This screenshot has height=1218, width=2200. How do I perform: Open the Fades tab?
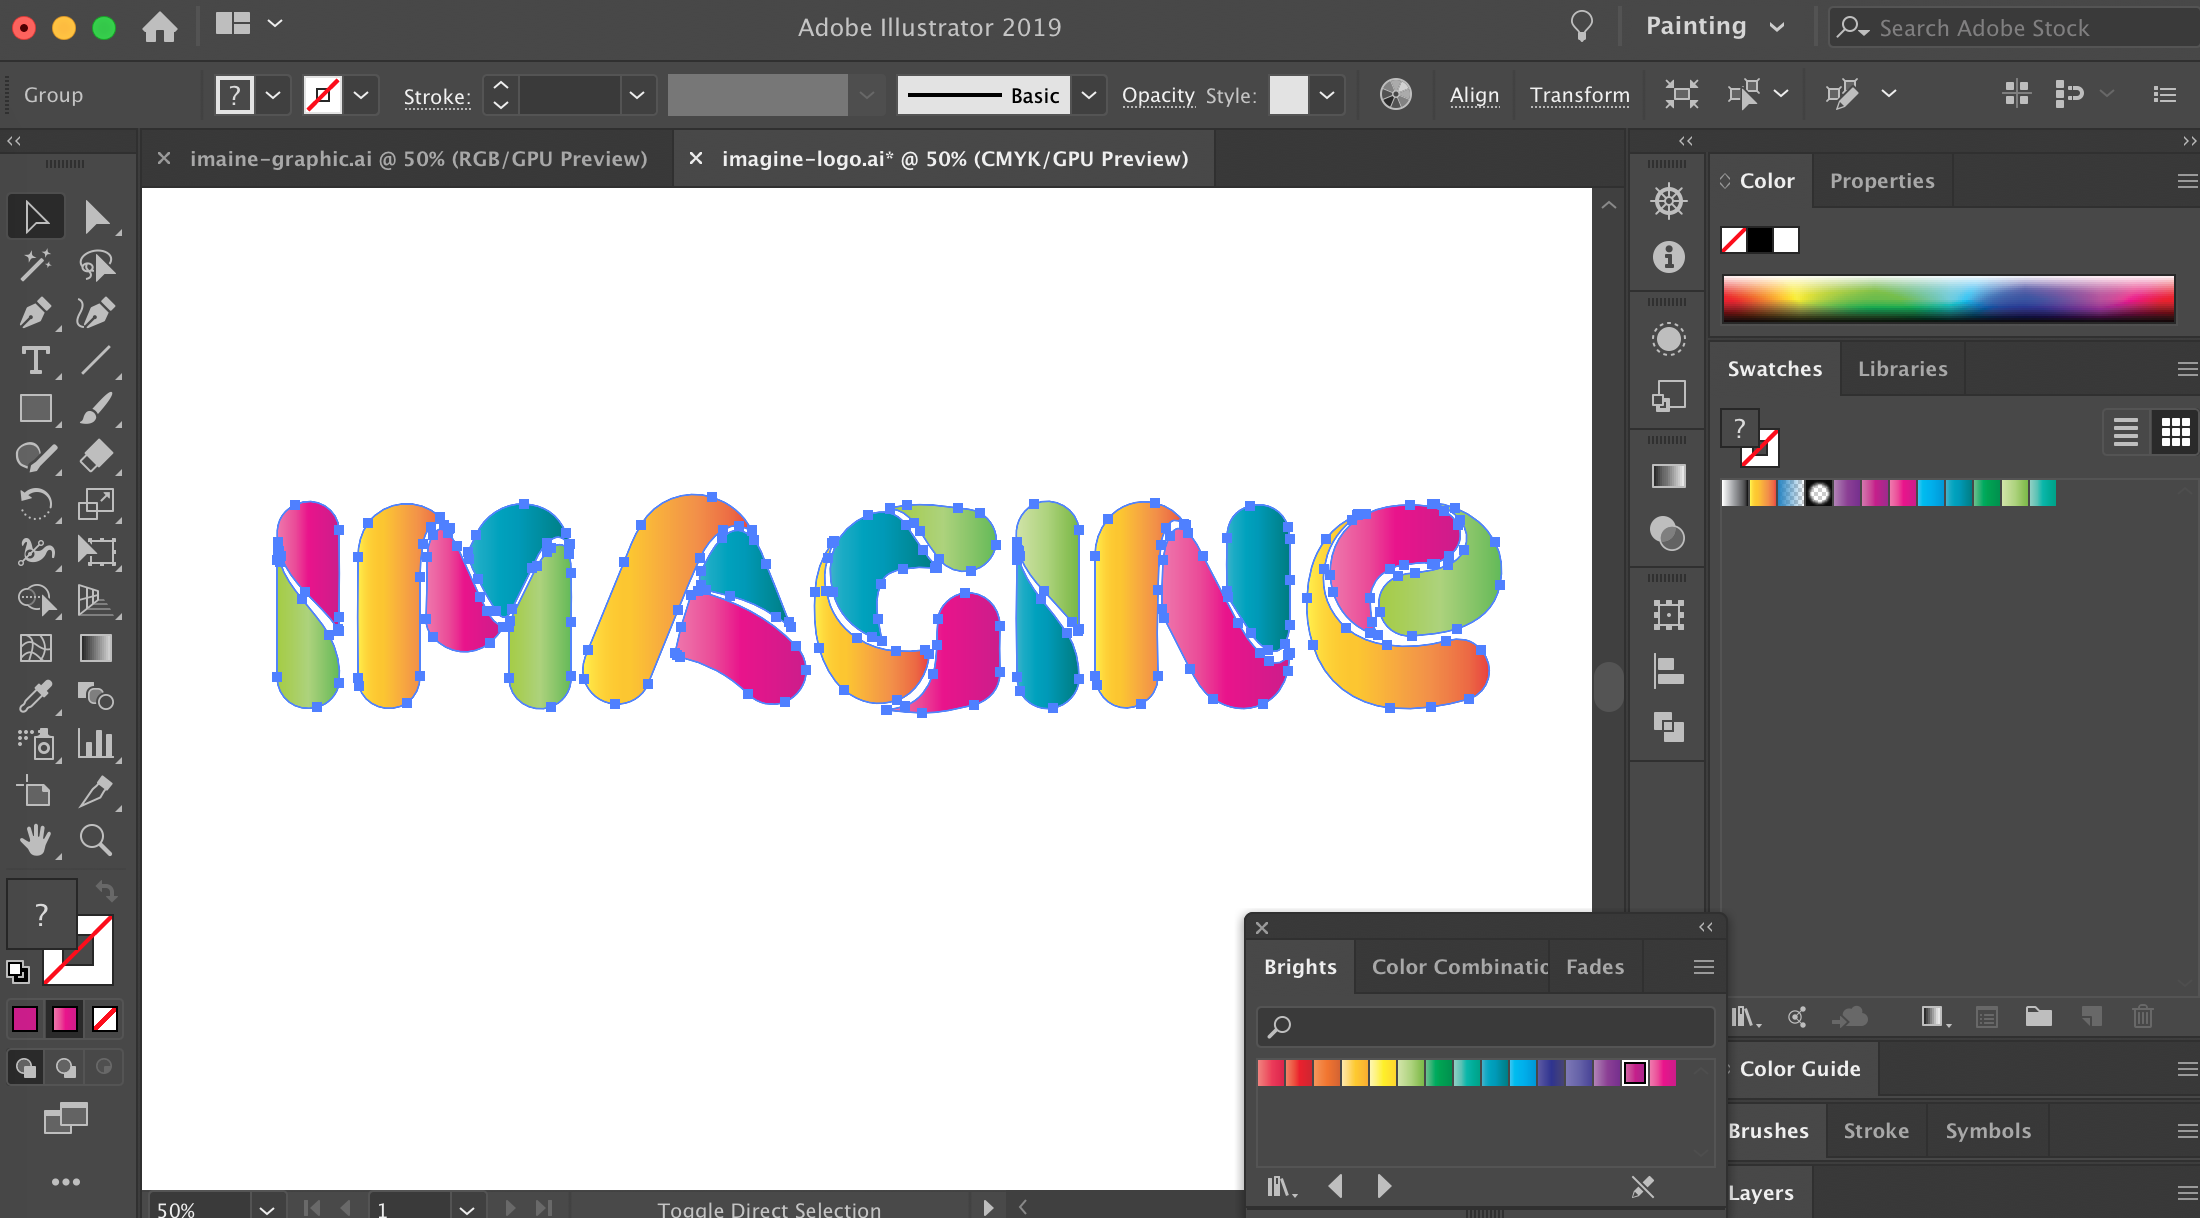(x=1594, y=966)
